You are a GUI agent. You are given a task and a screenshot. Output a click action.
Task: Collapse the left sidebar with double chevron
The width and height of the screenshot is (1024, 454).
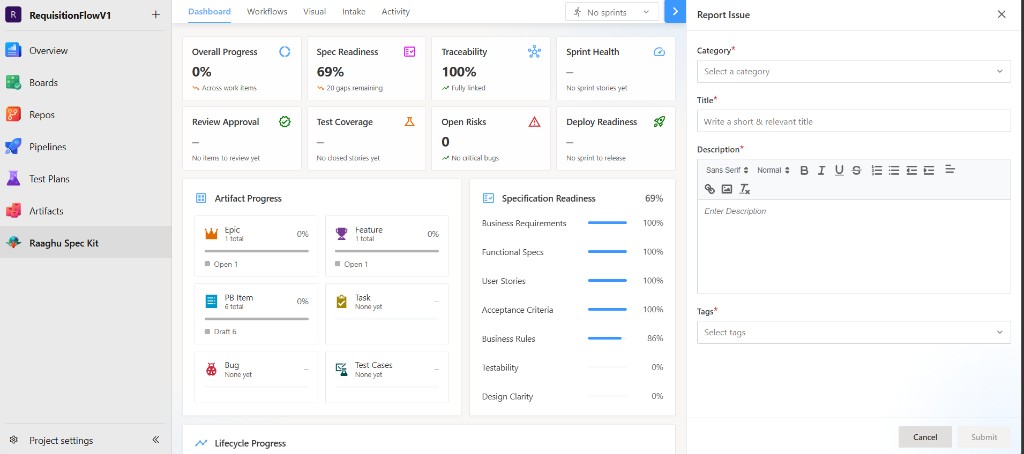pyautogui.click(x=155, y=440)
